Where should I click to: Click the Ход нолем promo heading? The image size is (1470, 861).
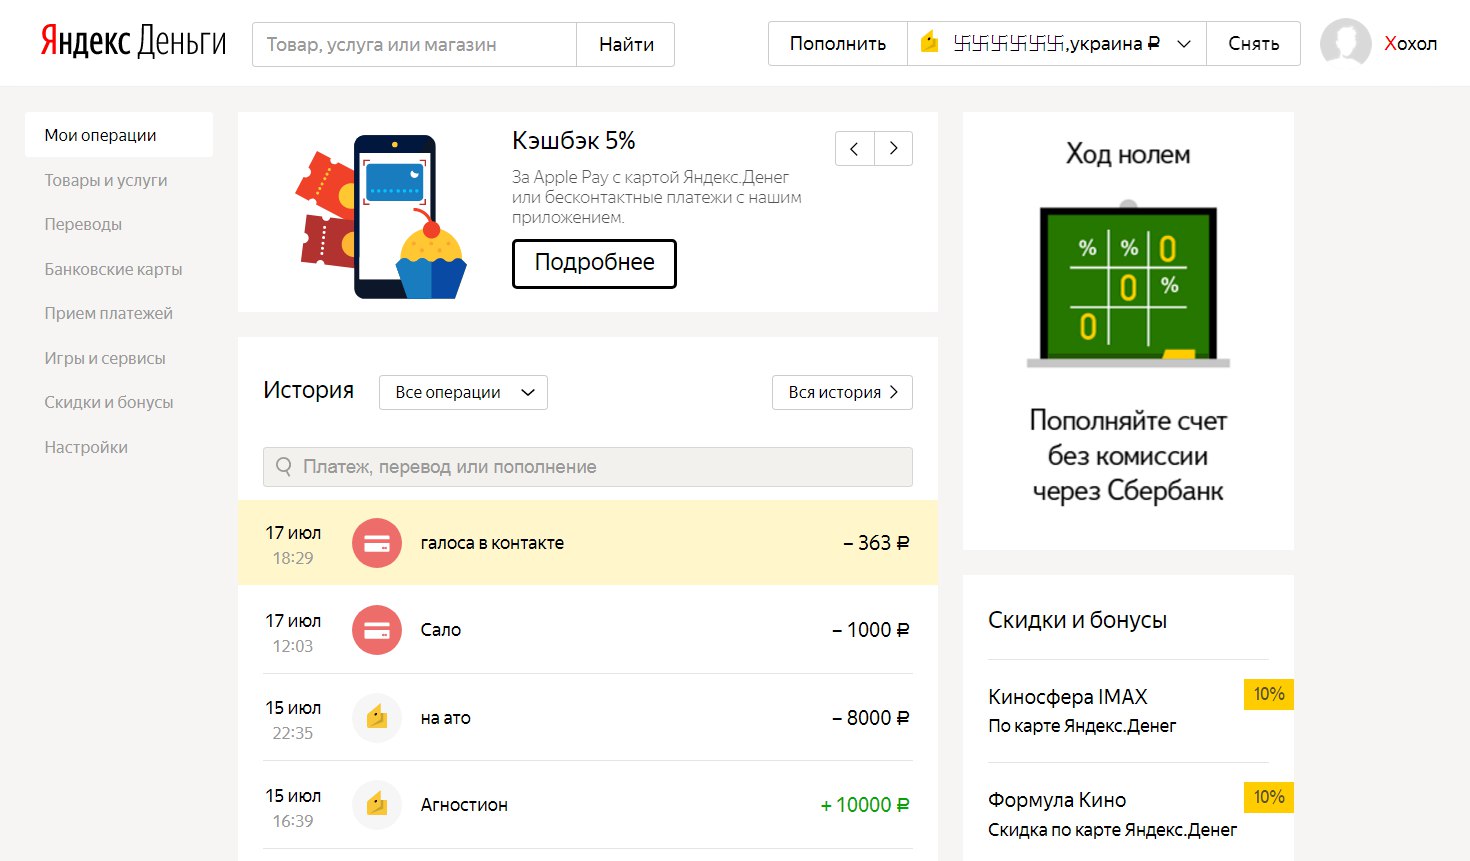(x=1128, y=154)
